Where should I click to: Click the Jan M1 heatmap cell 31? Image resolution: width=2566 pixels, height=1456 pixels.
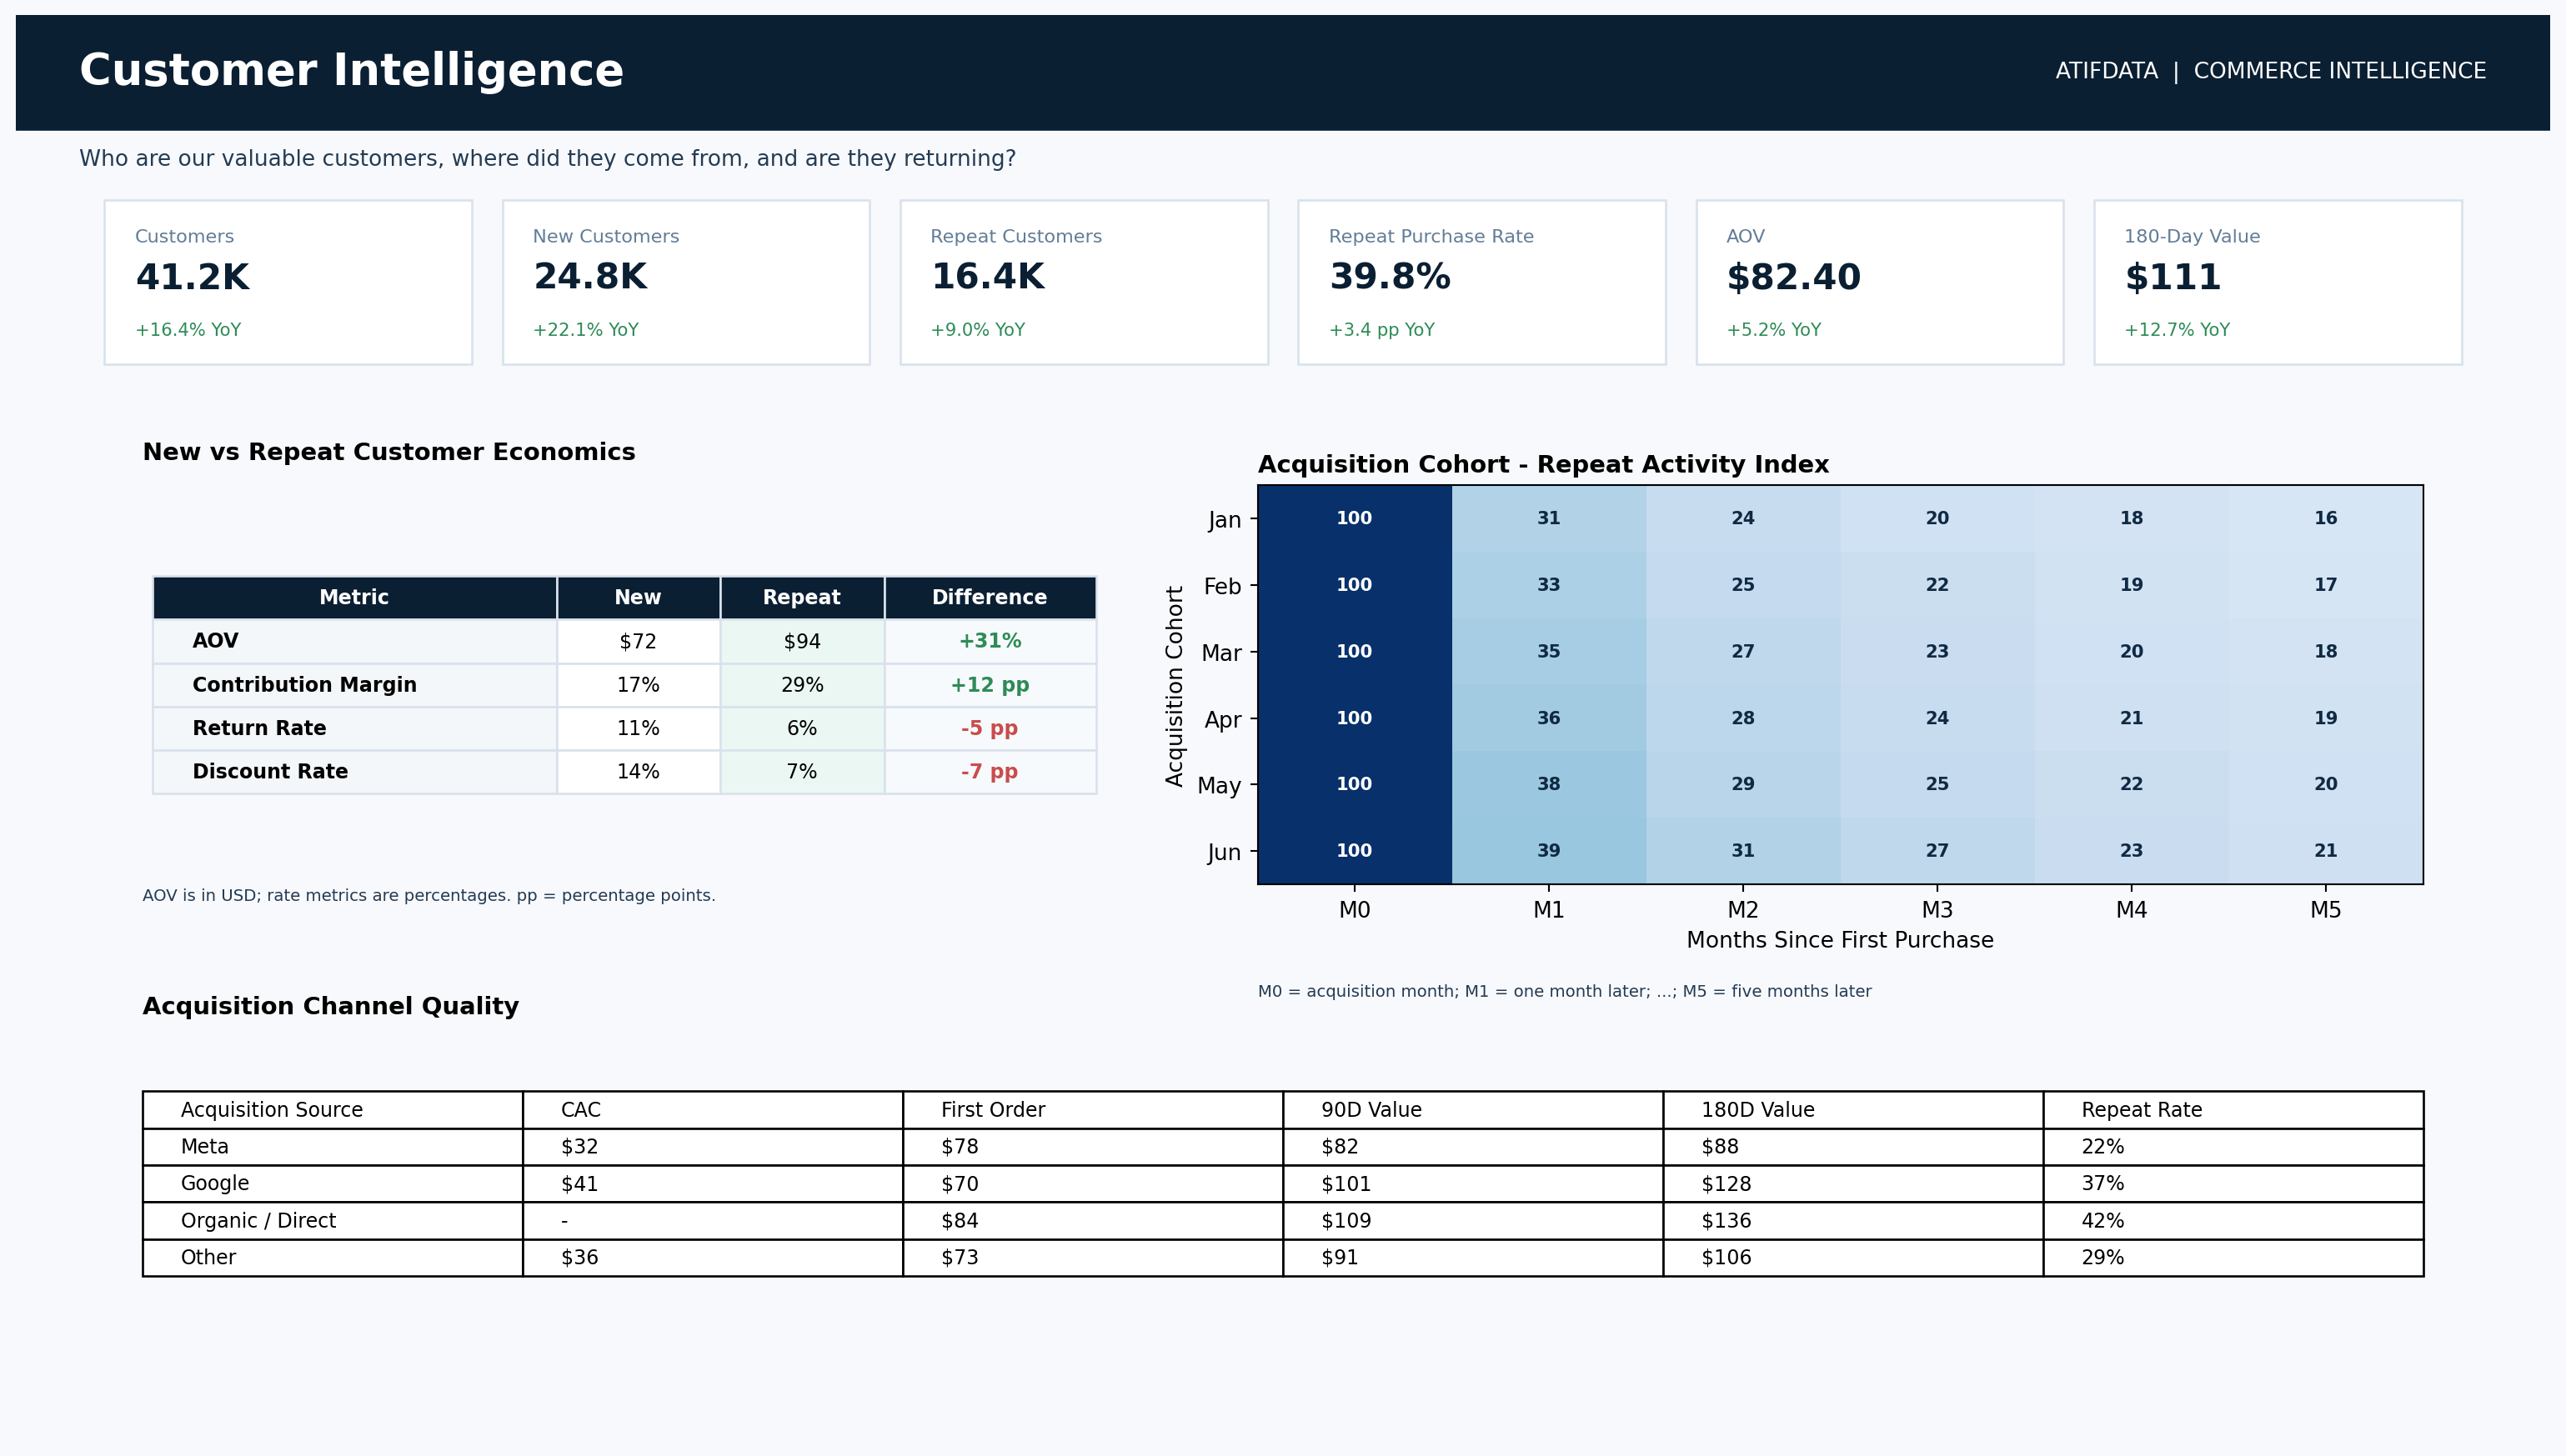(1548, 518)
